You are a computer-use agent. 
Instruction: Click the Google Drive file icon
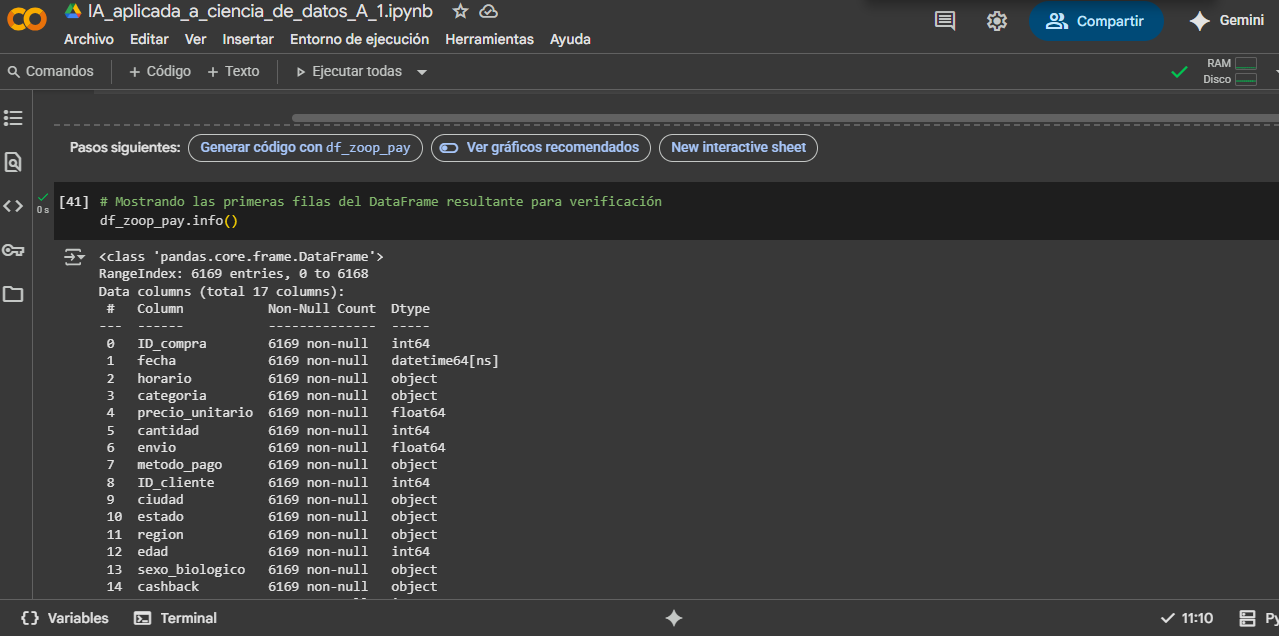pyautogui.click(x=73, y=11)
